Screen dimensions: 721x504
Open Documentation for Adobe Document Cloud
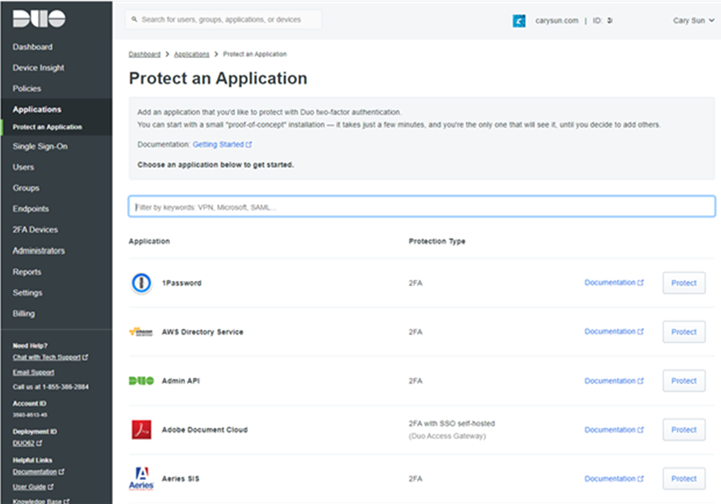click(614, 430)
